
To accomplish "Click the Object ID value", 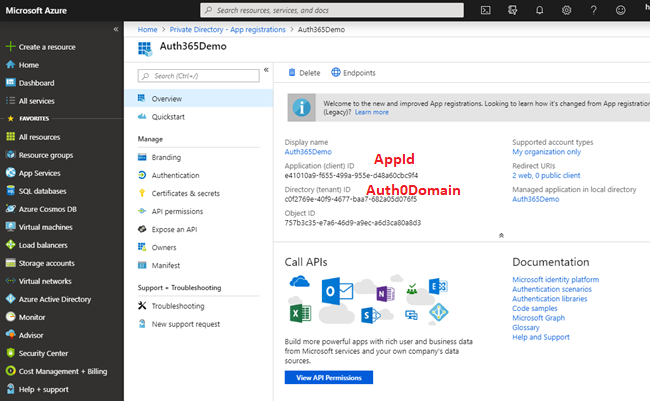I will (353, 223).
